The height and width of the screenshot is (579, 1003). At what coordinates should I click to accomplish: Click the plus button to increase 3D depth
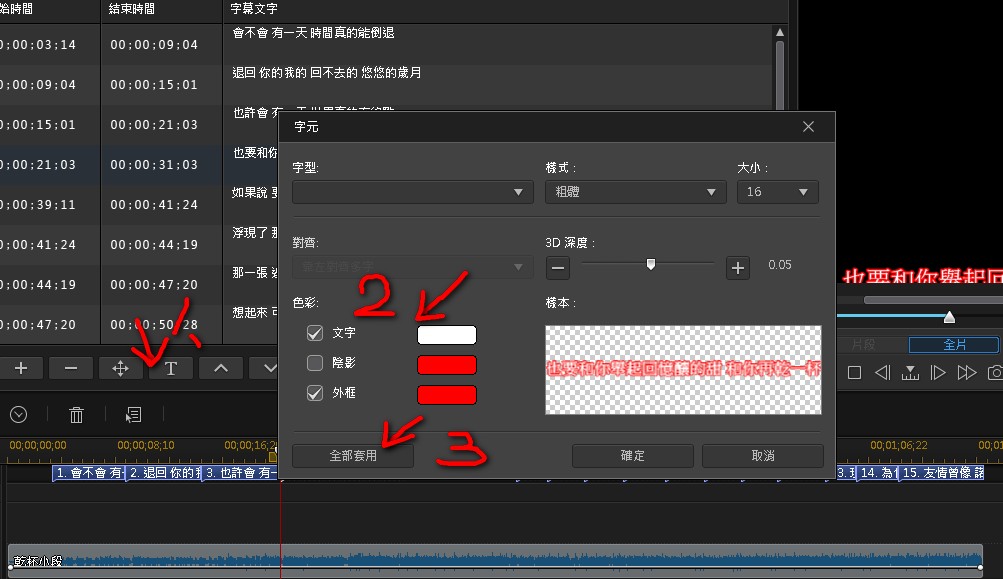[x=738, y=267]
